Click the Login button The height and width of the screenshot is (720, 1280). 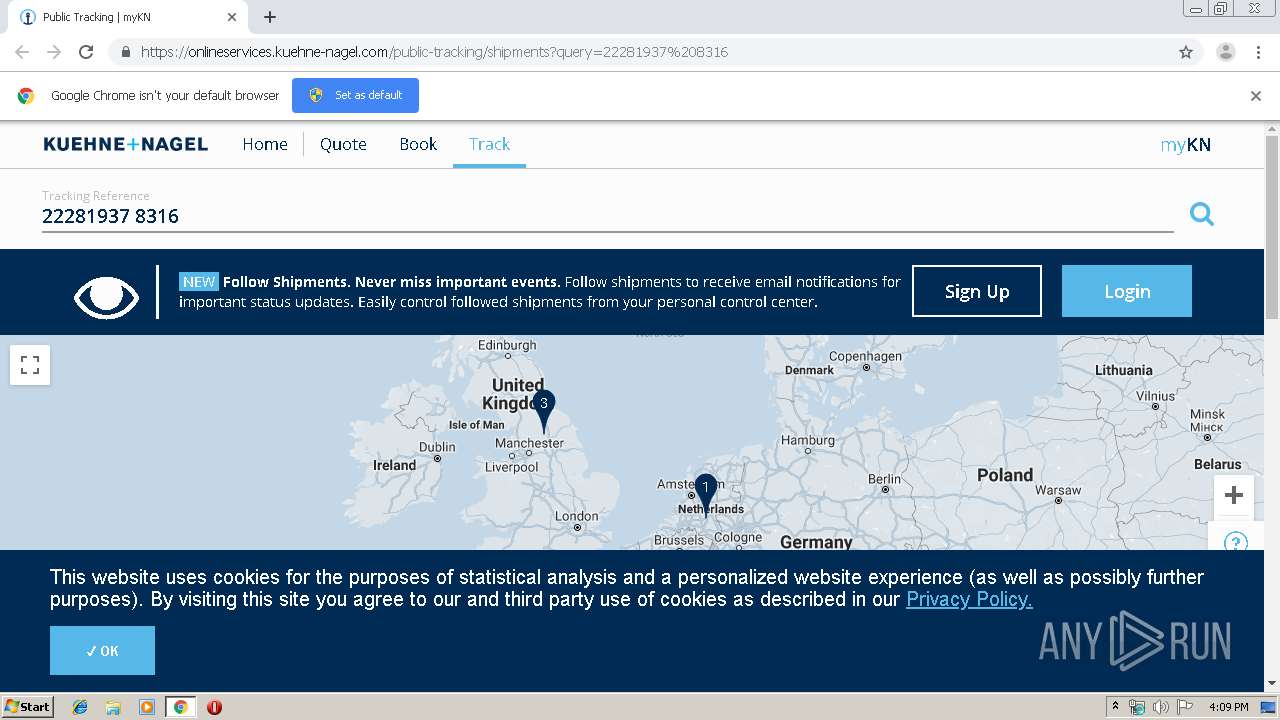coord(1127,291)
